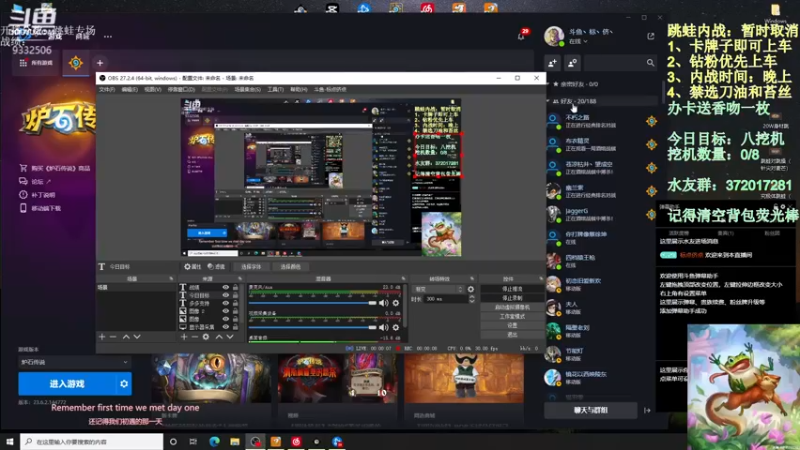Toggle lock on the first text source
This screenshot has height=450, width=800.
point(235,287)
